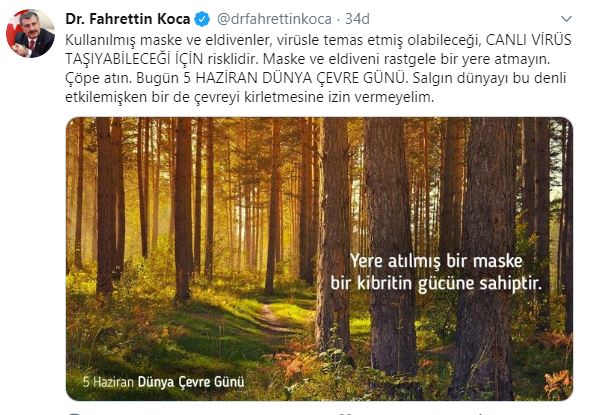Click 'CANLI VİRÜS' in the tweet text
Image resolution: width=589 pixels, height=415 pixels.
coord(529,40)
